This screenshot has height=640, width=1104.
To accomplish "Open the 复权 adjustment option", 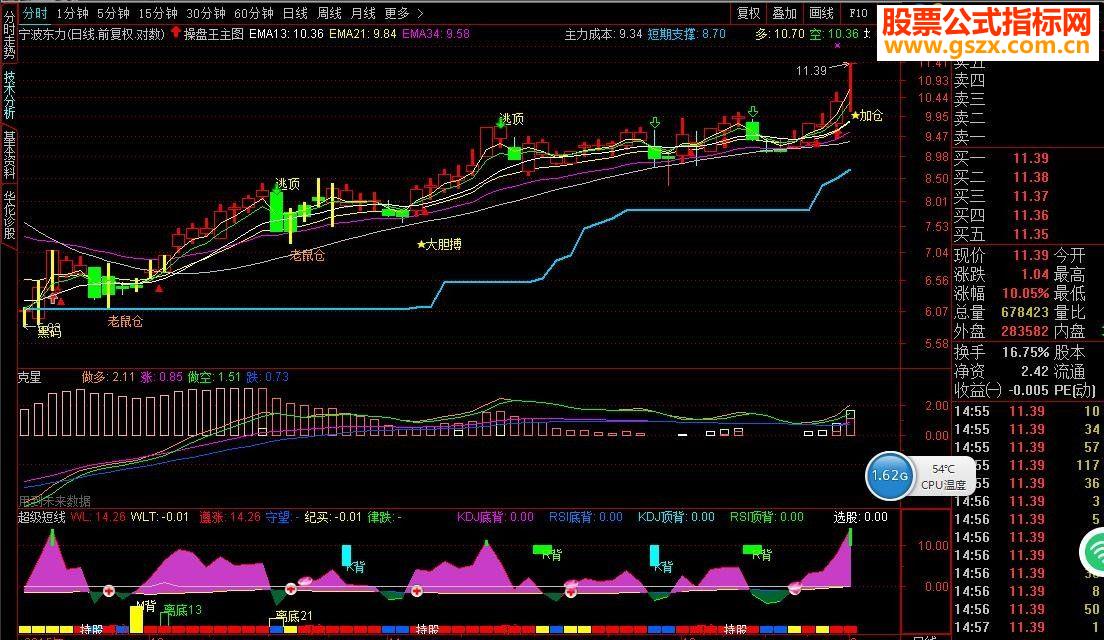I will (x=748, y=13).
